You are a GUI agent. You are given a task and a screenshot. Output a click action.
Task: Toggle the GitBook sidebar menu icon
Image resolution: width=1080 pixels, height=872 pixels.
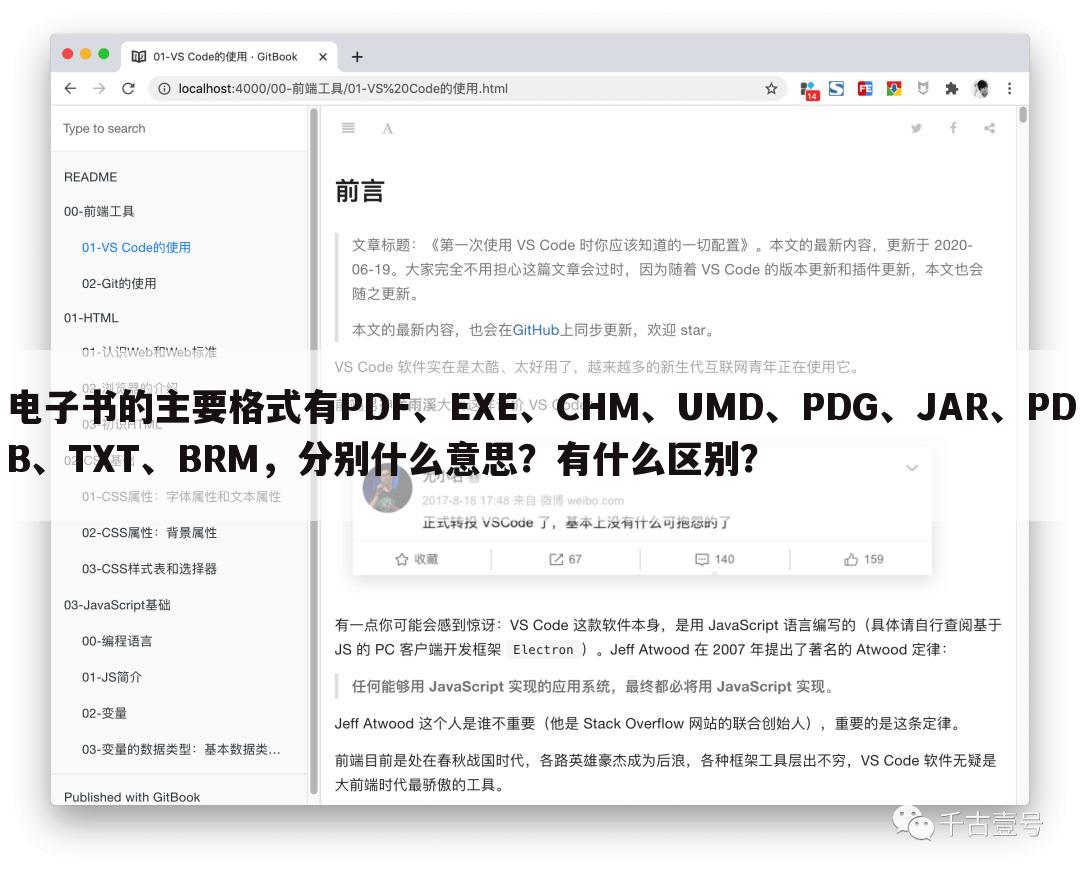click(x=349, y=127)
